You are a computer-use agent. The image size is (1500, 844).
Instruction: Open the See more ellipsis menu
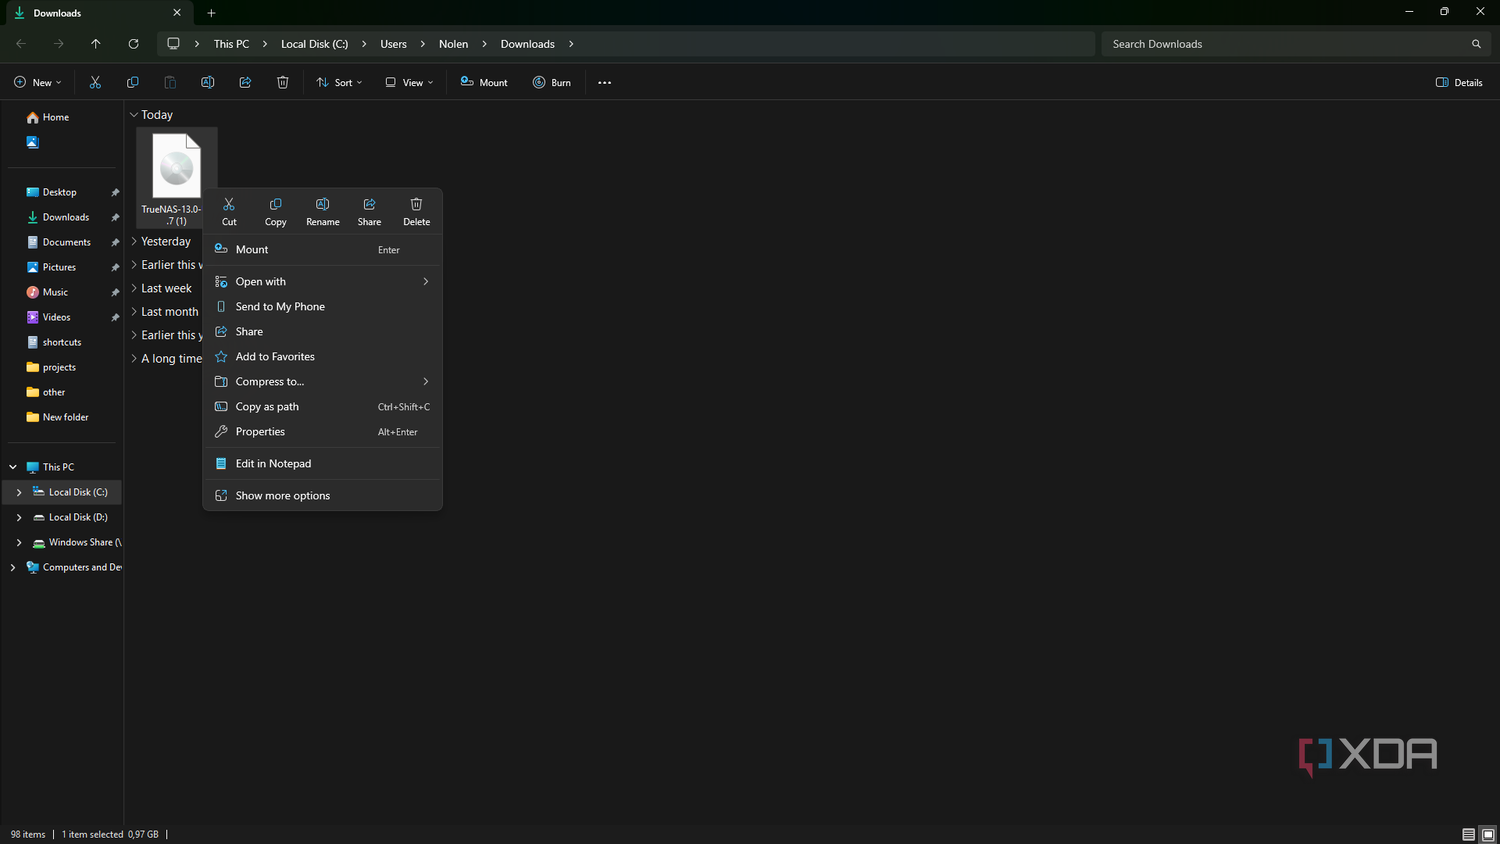pos(604,83)
